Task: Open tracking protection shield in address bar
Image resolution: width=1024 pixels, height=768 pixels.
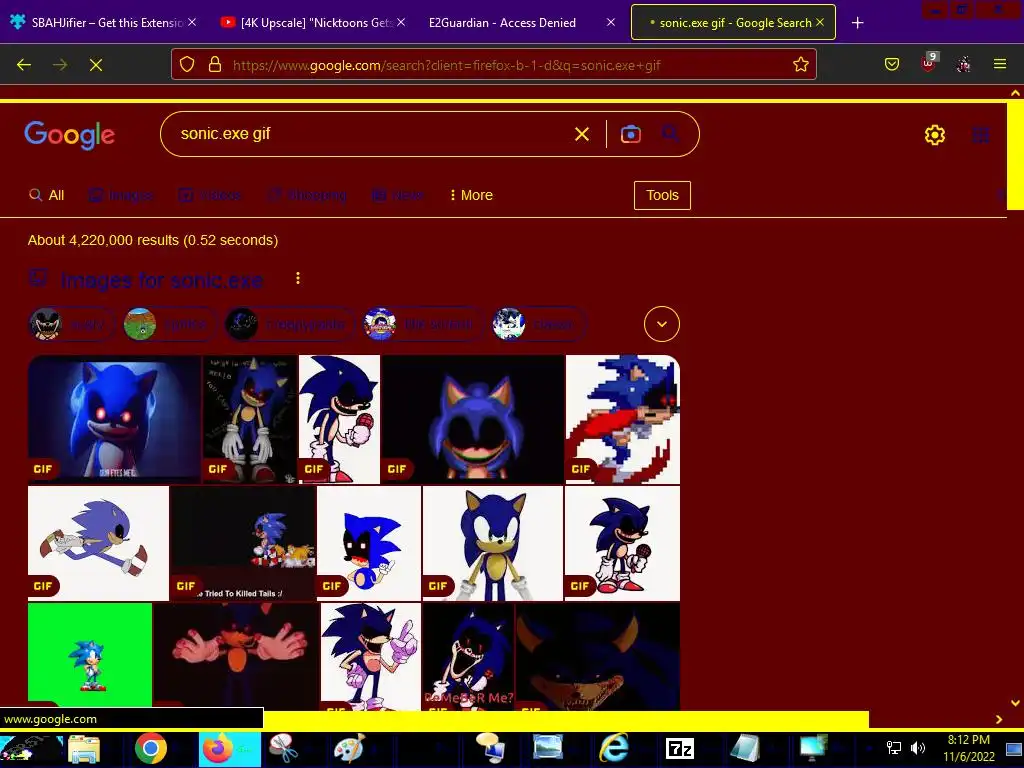Action: tap(187, 64)
